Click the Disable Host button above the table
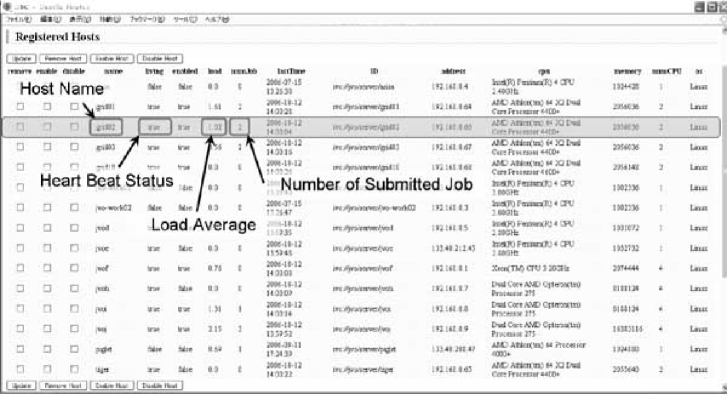This screenshot has width=727, height=394. click(160, 59)
